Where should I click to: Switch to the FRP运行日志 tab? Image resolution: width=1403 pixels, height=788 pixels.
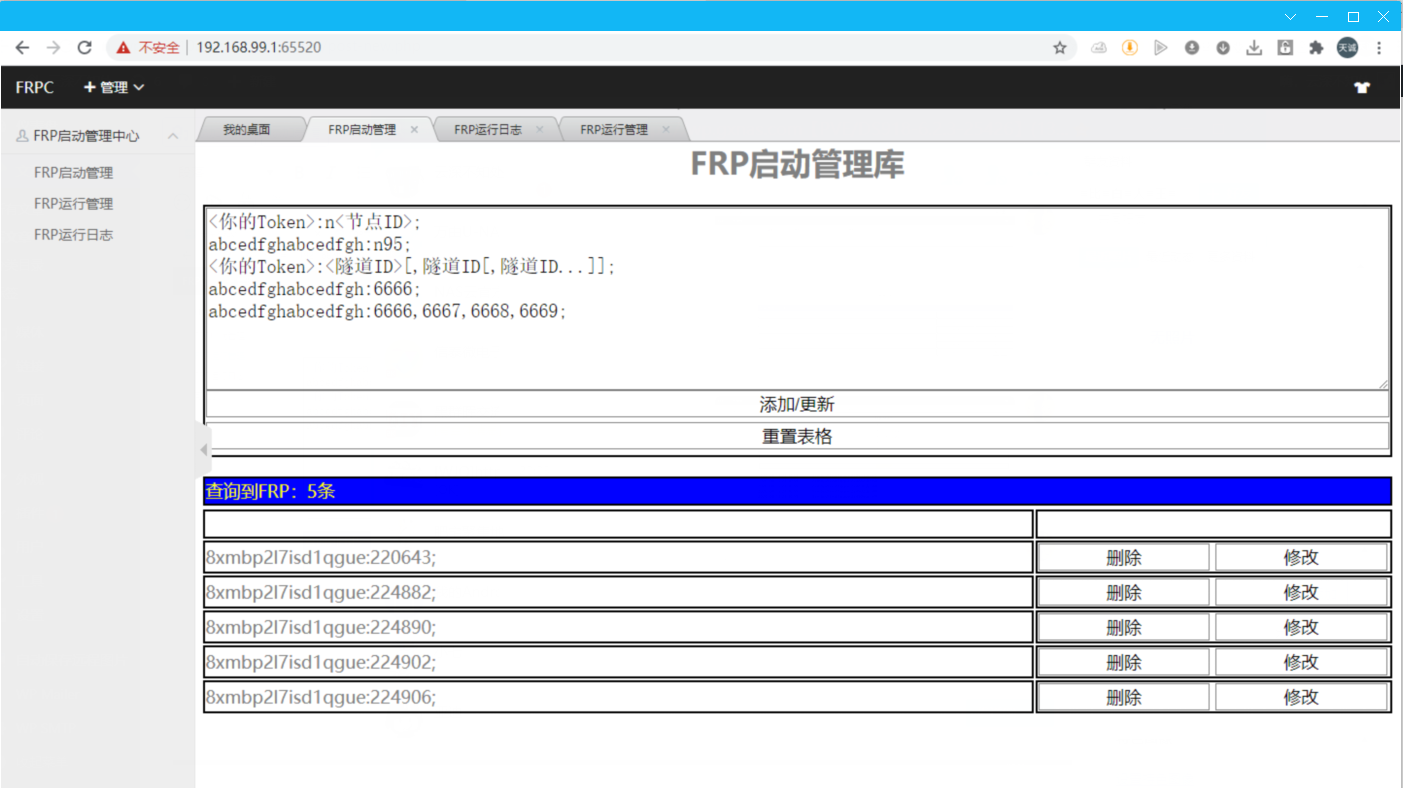487,130
